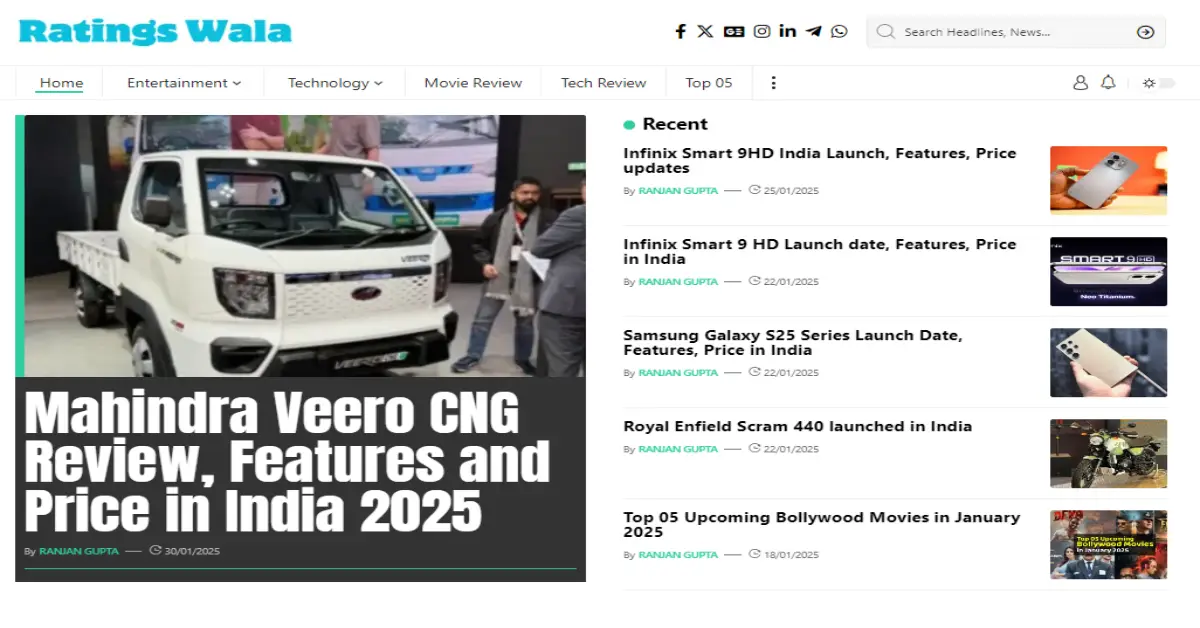The height and width of the screenshot is (628, 1200).
Task: Open the Google News icon
Action: coord(734,32)
